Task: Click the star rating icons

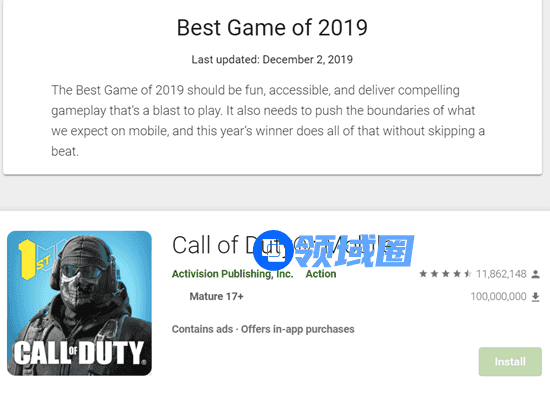Action: pyautogui.click(x=445, y=274)
